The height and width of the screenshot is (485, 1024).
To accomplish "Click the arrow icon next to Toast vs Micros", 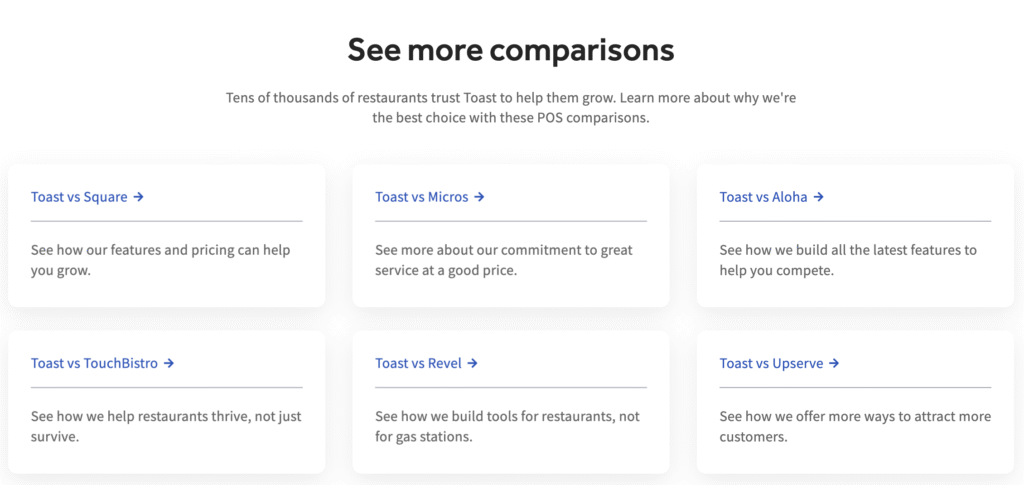I will point(480,197).
